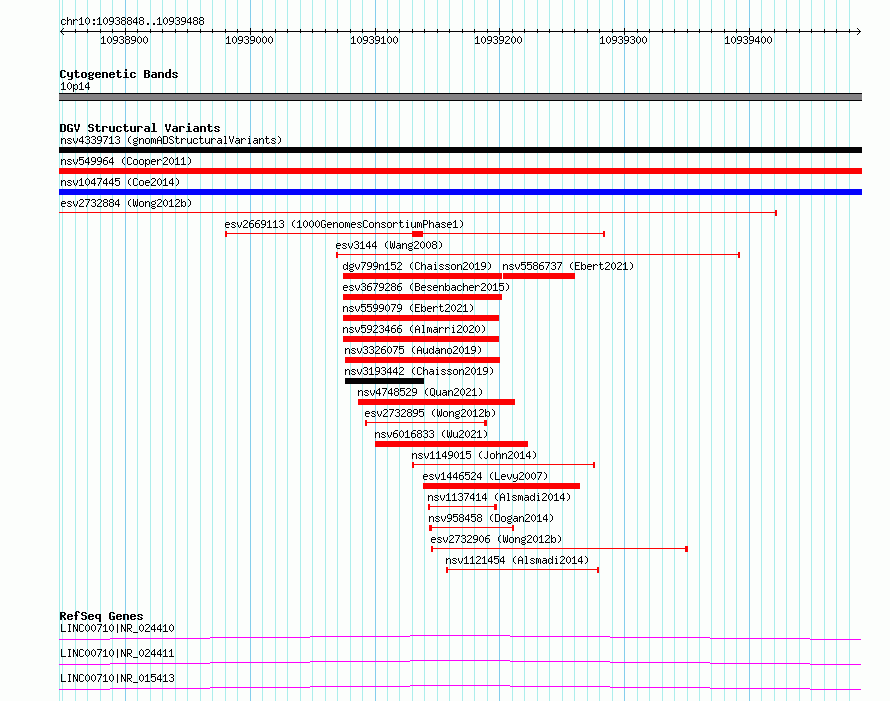The image size is (890, 701).
Task: Click the blue nsv1047445 variant bar
Action: (x=460, y=192)
